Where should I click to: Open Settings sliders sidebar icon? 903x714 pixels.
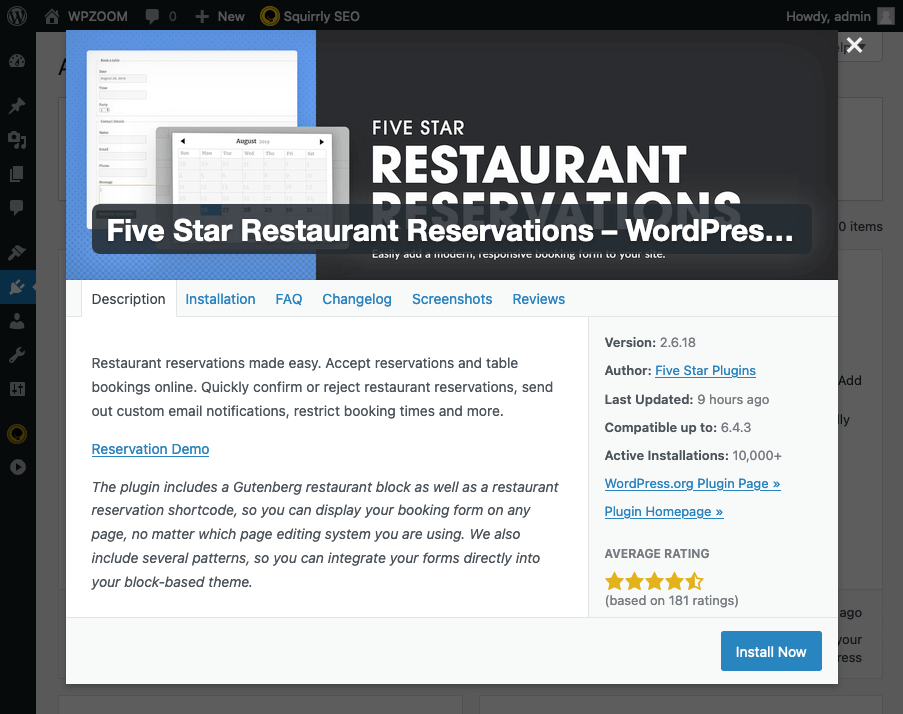tap(17, 389)
